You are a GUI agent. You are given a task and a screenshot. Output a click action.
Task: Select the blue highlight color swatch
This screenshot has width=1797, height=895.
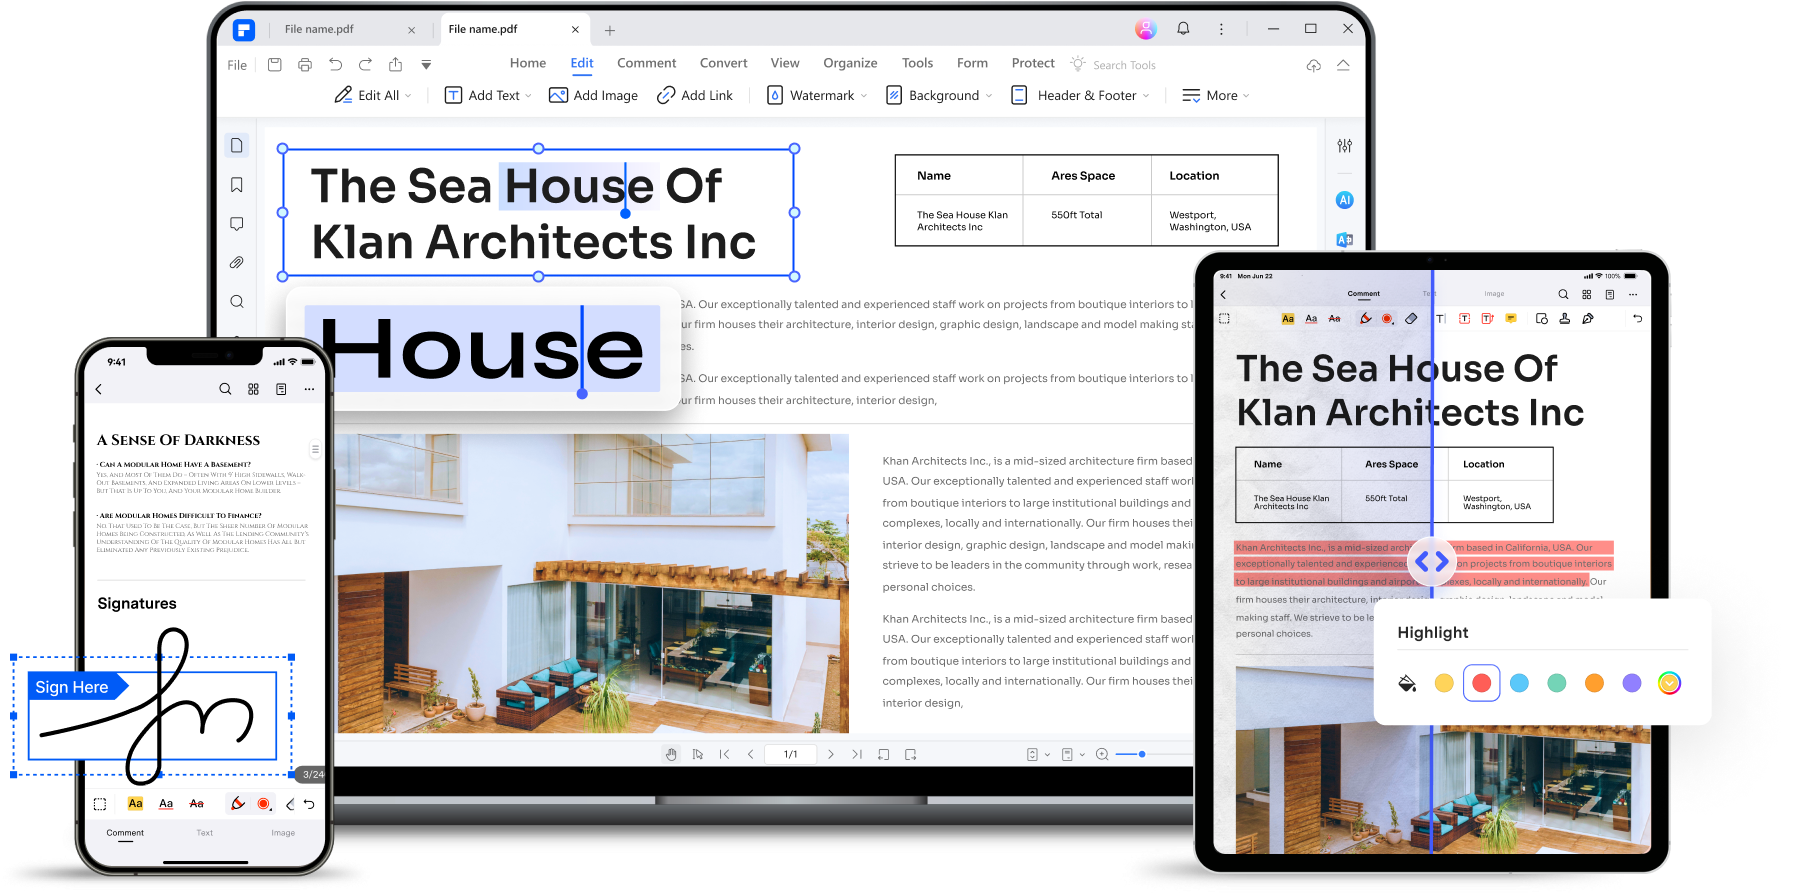[1519, 683]
